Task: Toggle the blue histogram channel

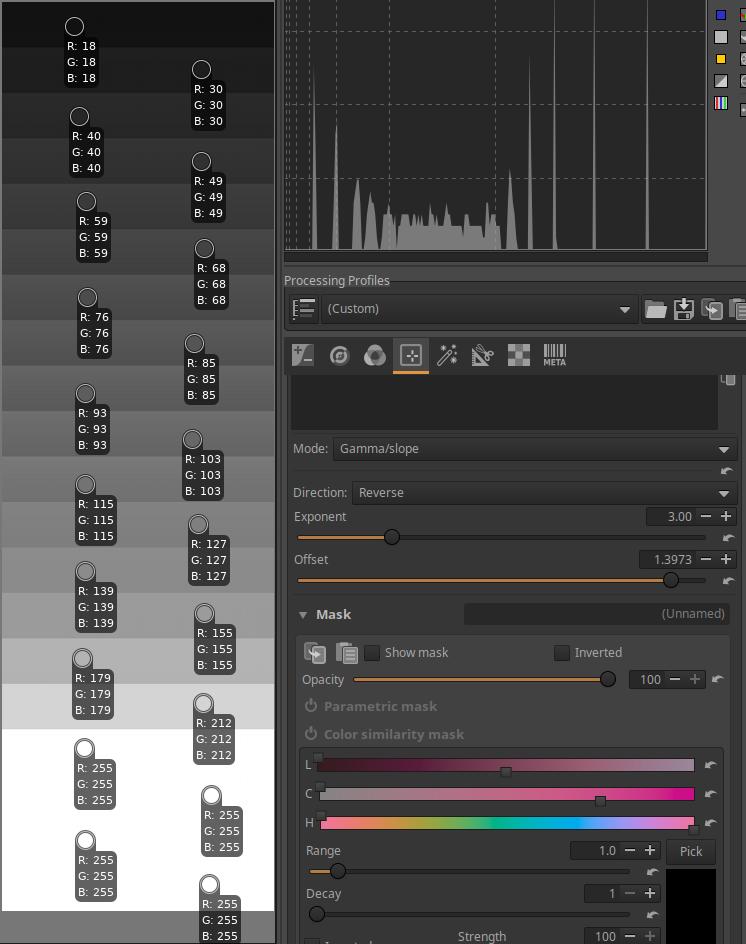Action: click(x=720, y=15)
